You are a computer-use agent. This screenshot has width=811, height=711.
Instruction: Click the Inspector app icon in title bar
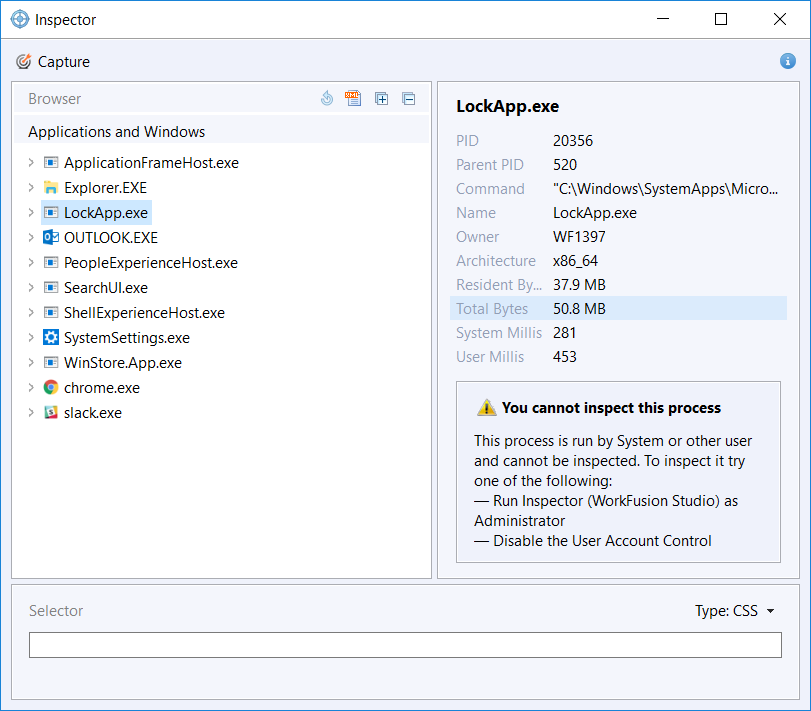(20, 19)
